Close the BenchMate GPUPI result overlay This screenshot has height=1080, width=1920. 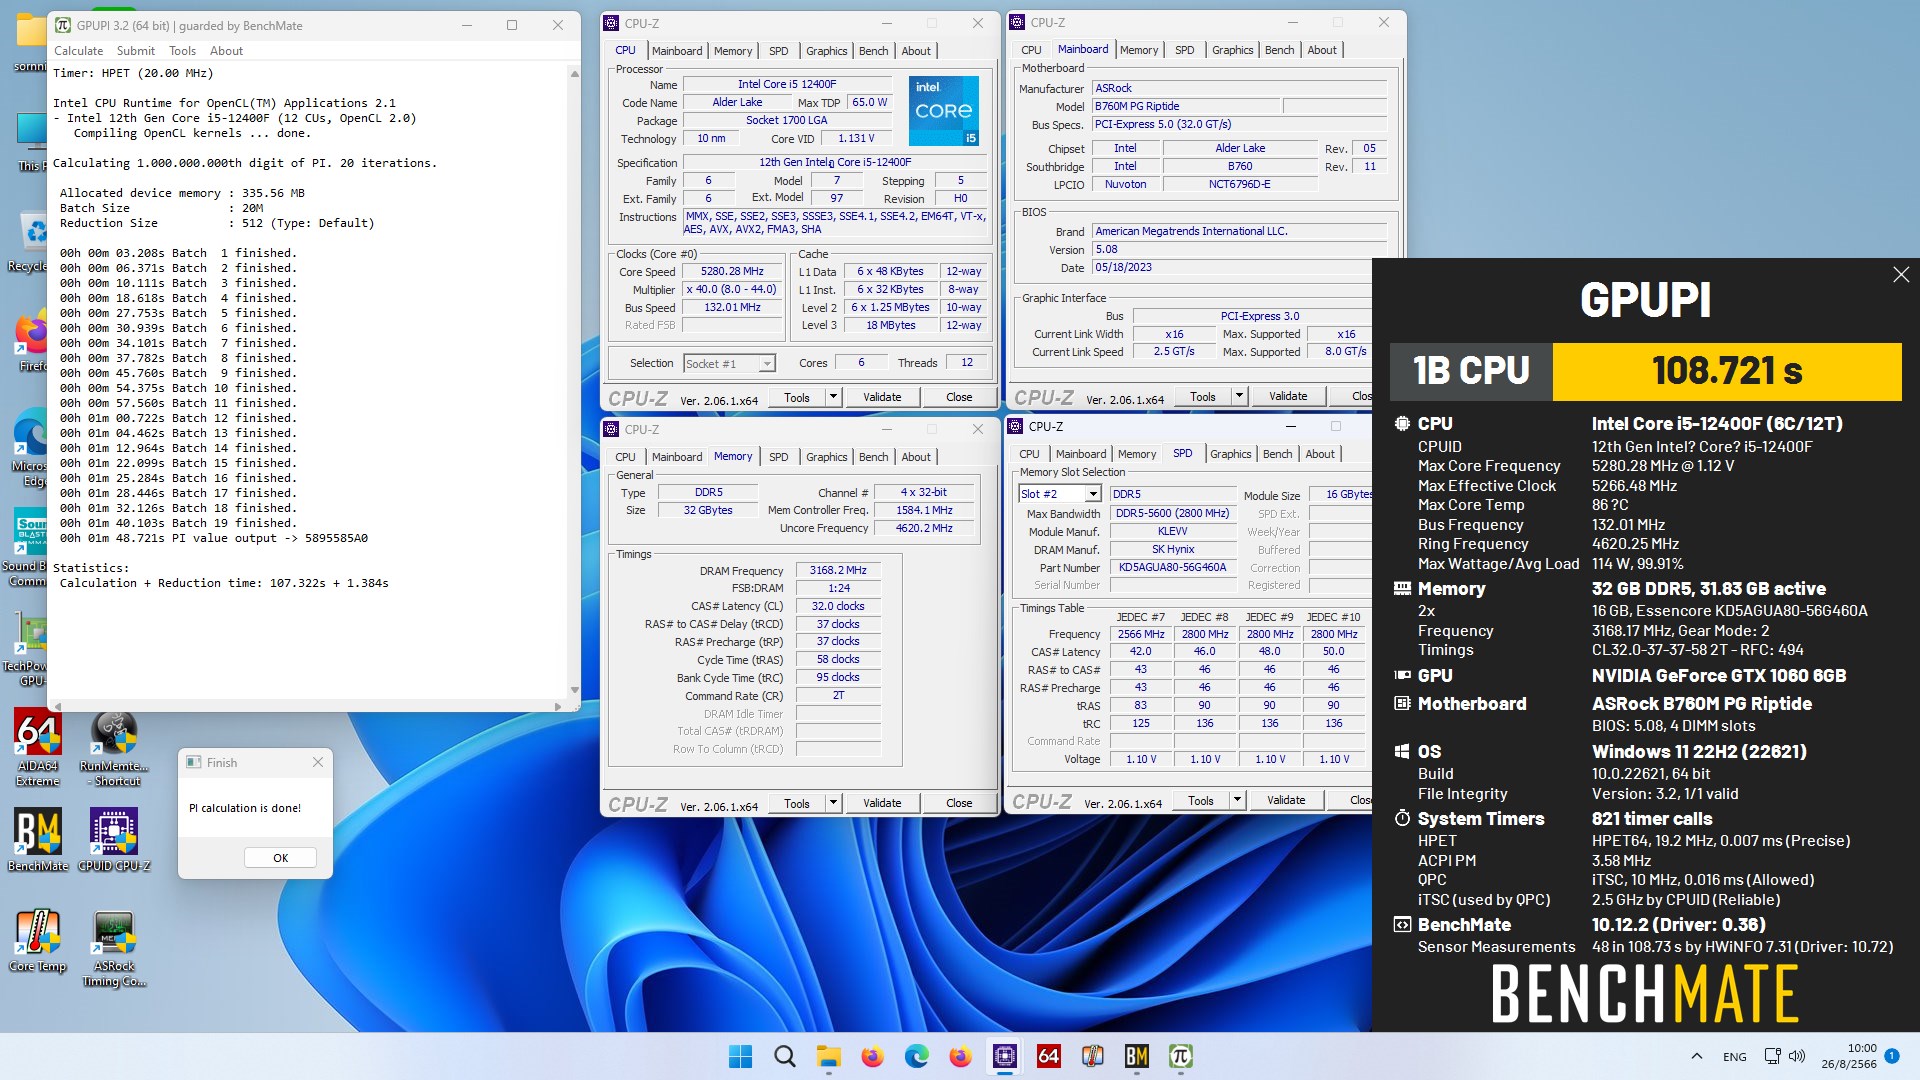(x=1901, y=274)
